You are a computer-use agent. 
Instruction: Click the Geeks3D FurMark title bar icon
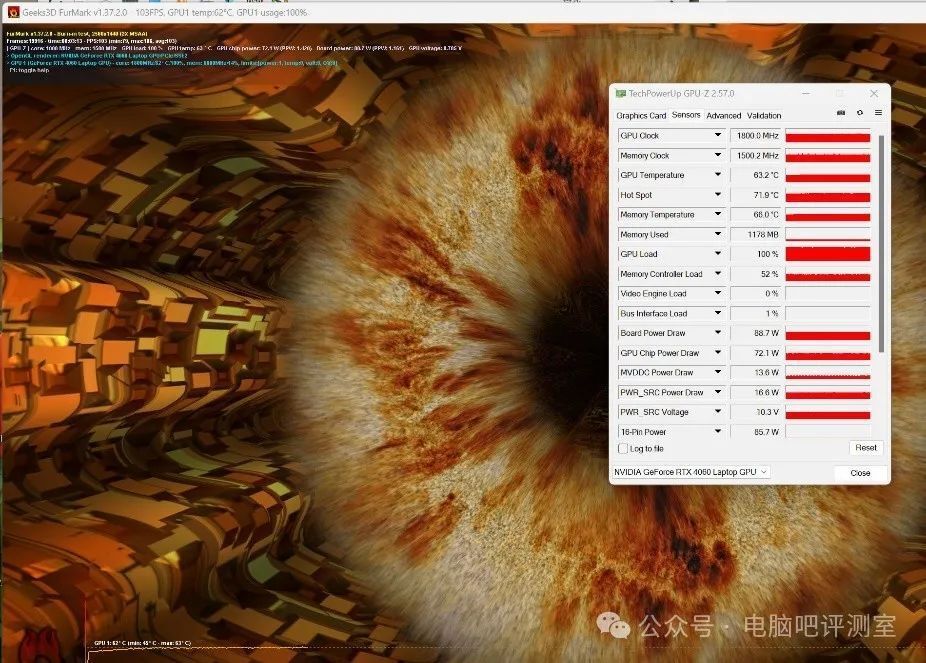[x=13, y=12]
